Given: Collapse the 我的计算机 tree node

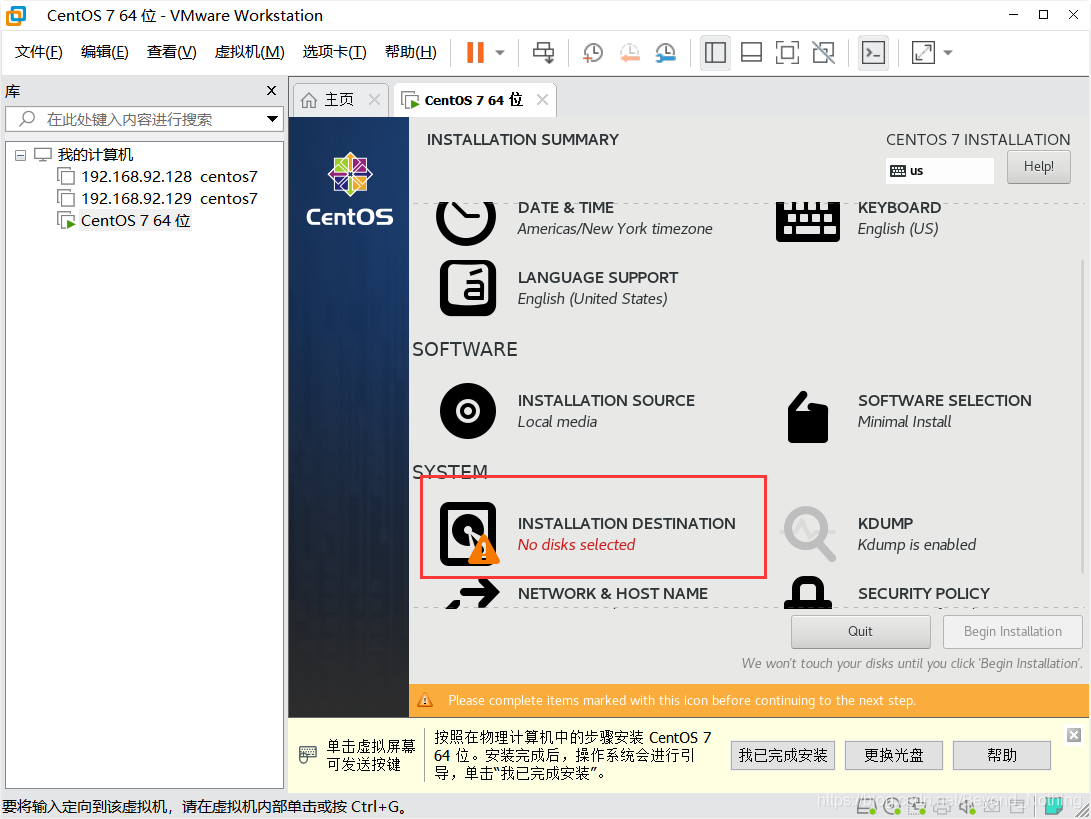Looking at the screenshot, I should (21, 155).
